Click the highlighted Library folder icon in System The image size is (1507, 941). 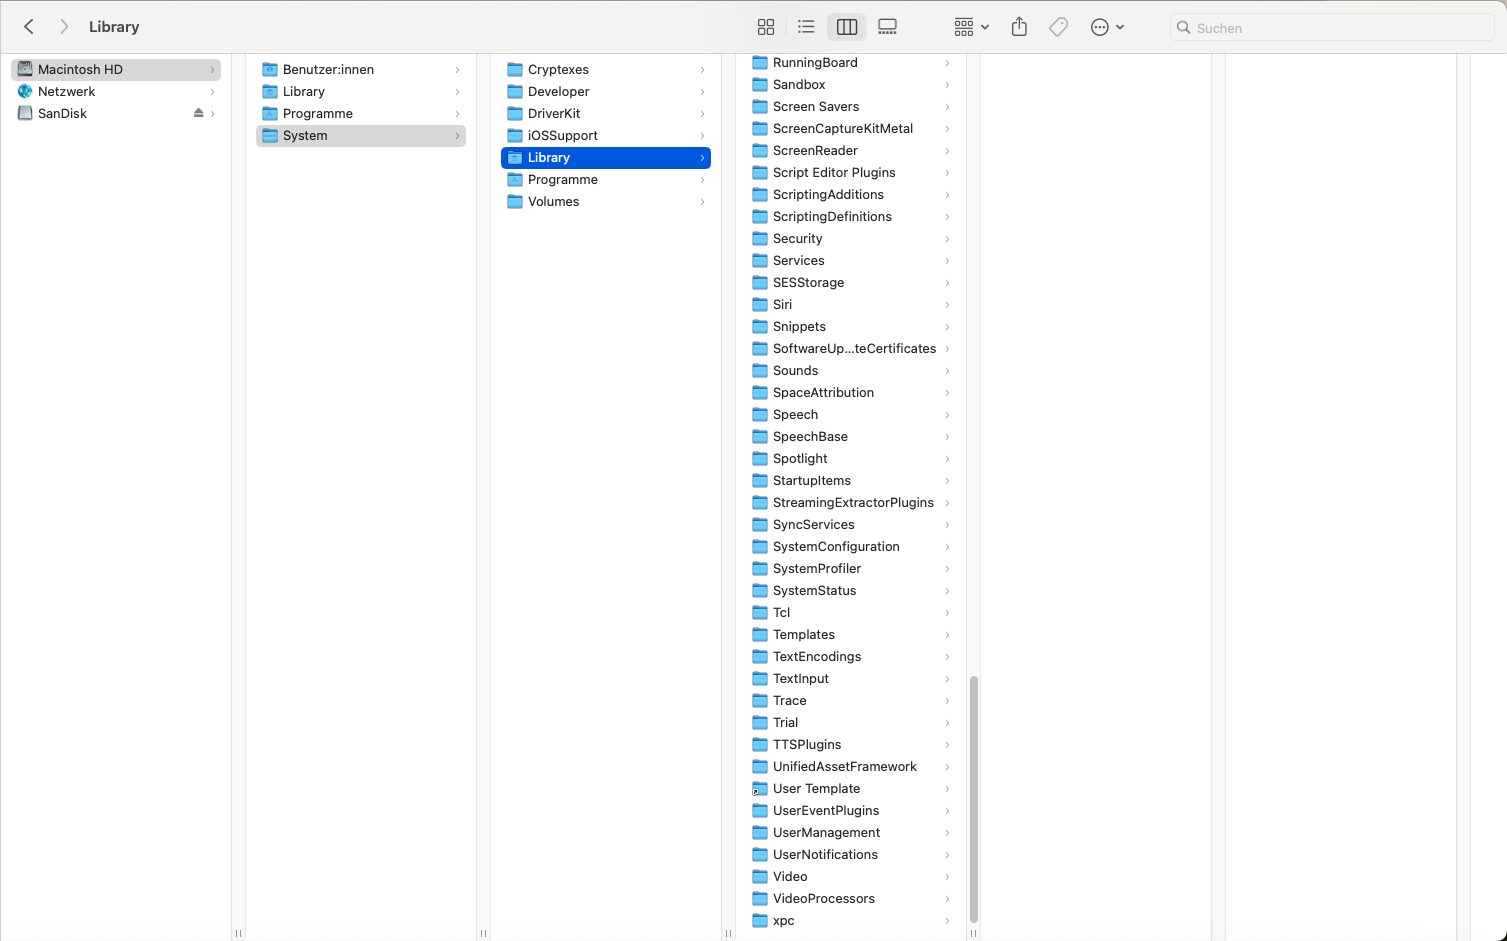[515, 157]
